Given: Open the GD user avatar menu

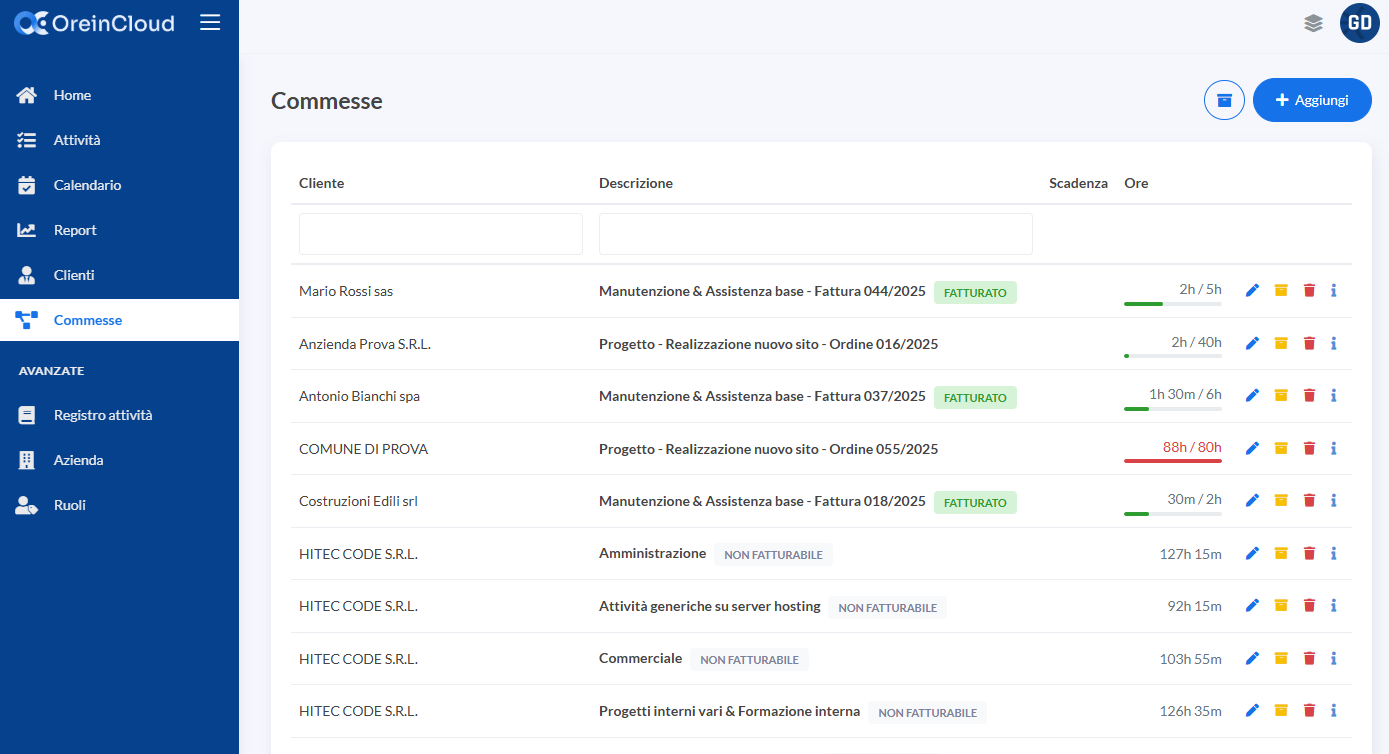Looking at the screenshot, I should pos(1359,23).
